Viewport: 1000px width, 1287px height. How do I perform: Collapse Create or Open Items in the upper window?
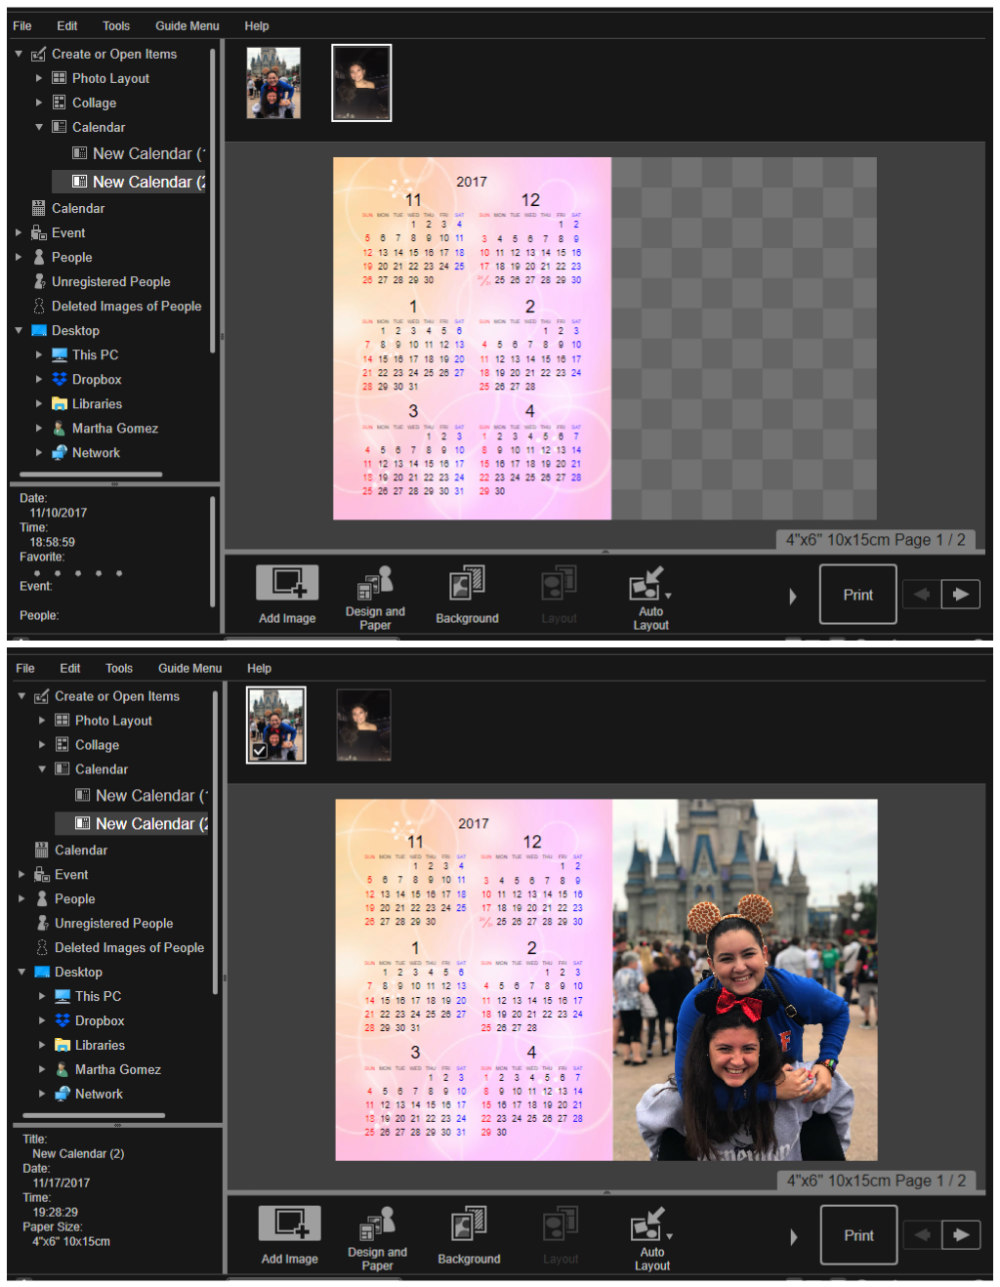coord(19,54)
